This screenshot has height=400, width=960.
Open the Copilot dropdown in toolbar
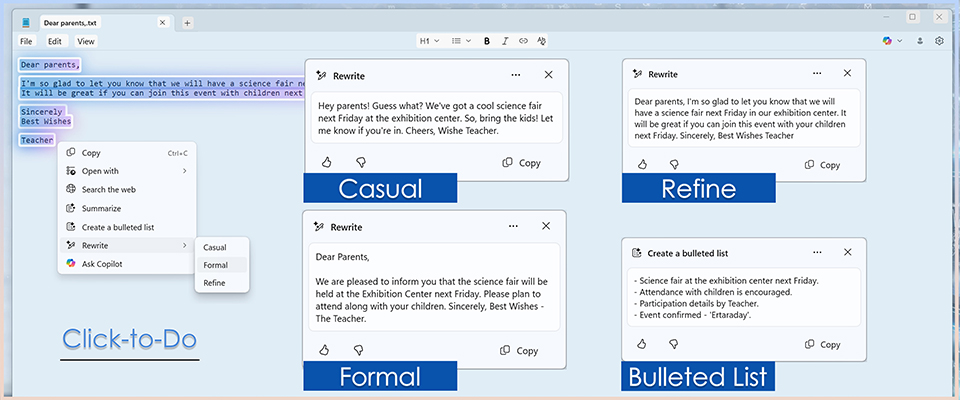click(892, 41)
